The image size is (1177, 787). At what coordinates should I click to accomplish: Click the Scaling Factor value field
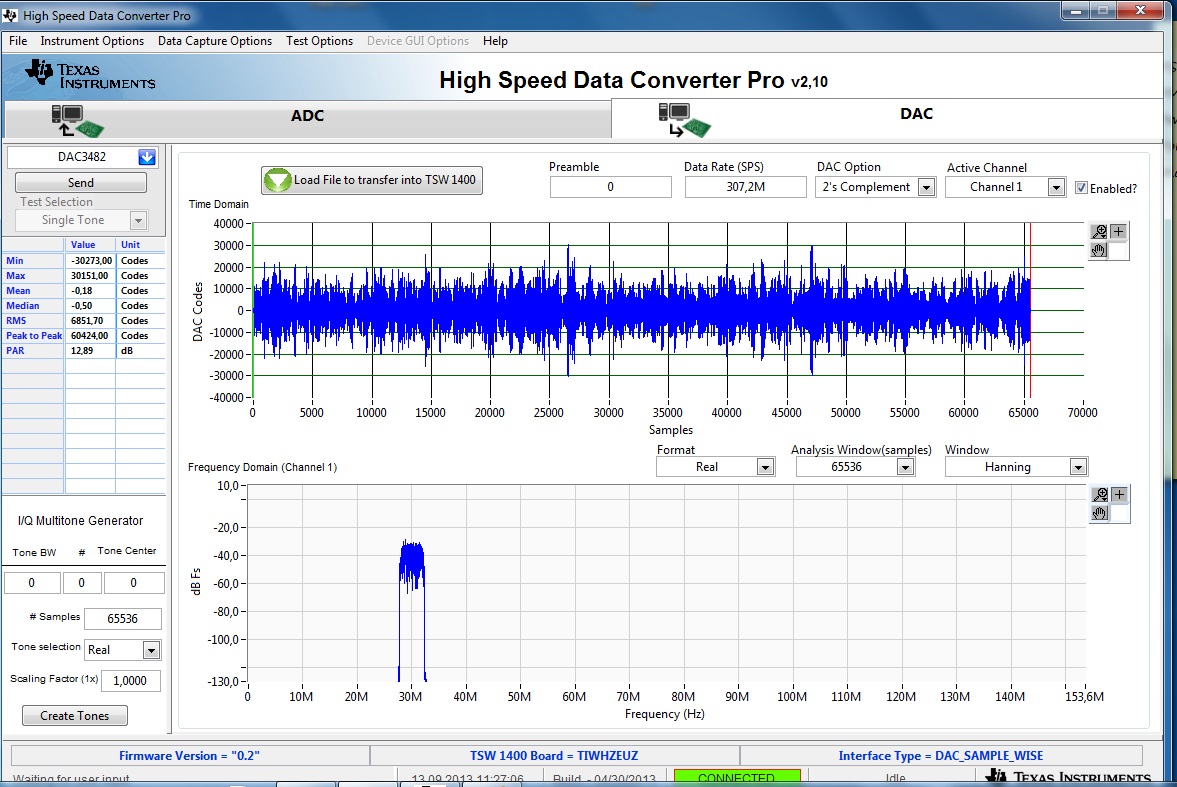tap(130, 680)
